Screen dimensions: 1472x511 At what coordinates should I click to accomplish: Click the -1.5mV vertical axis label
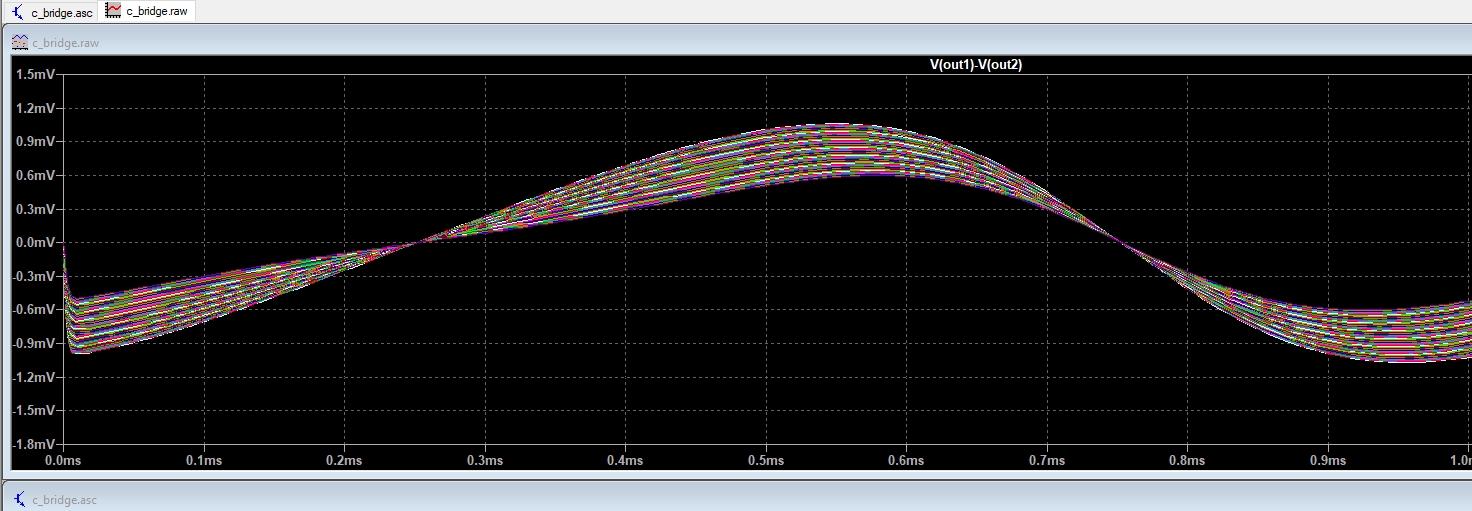pos(33,411)
